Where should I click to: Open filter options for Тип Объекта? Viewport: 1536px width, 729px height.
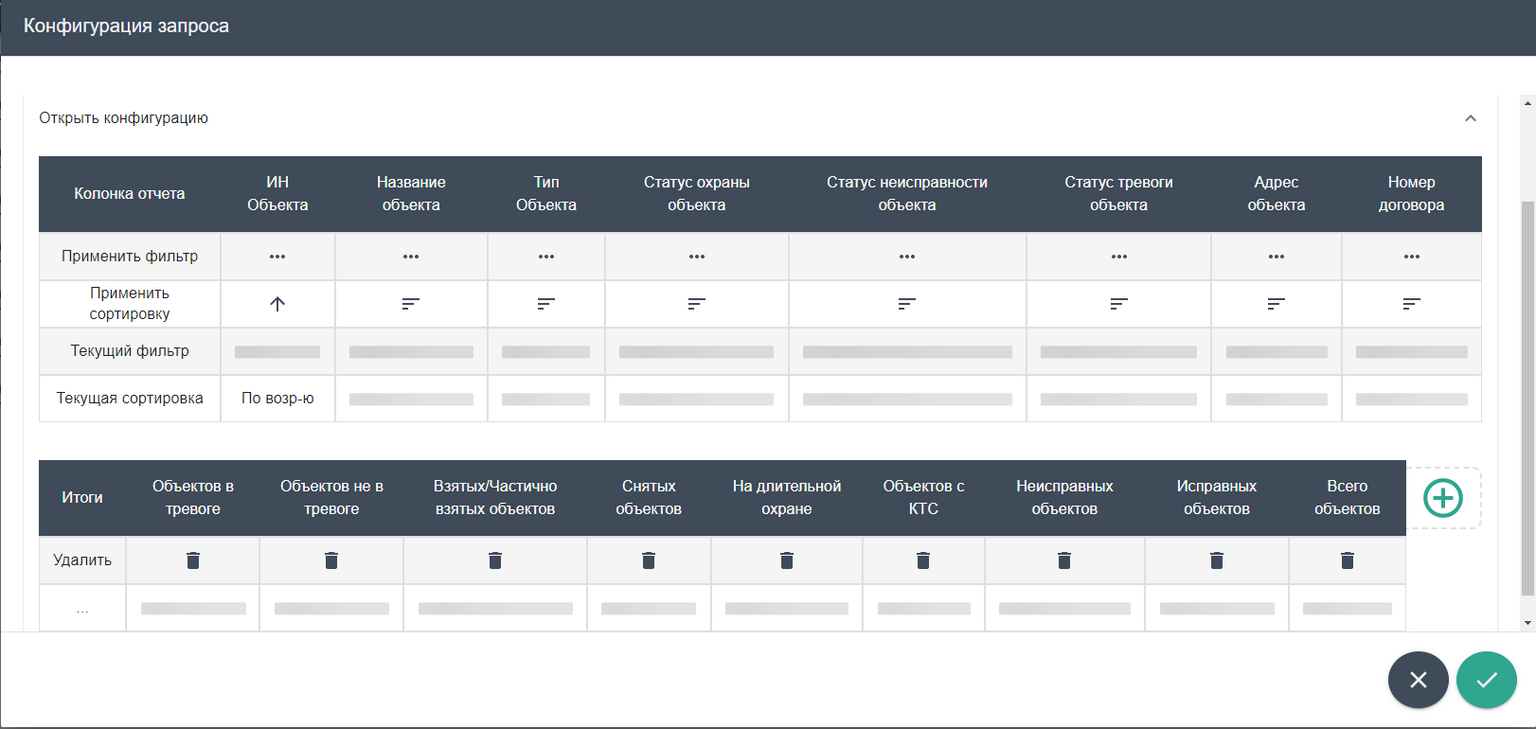546,257
